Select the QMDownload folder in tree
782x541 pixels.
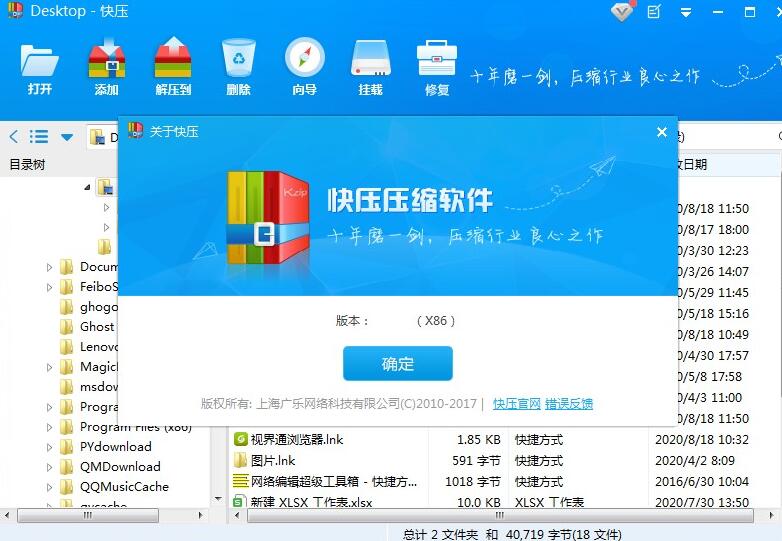tap(110, 467)
